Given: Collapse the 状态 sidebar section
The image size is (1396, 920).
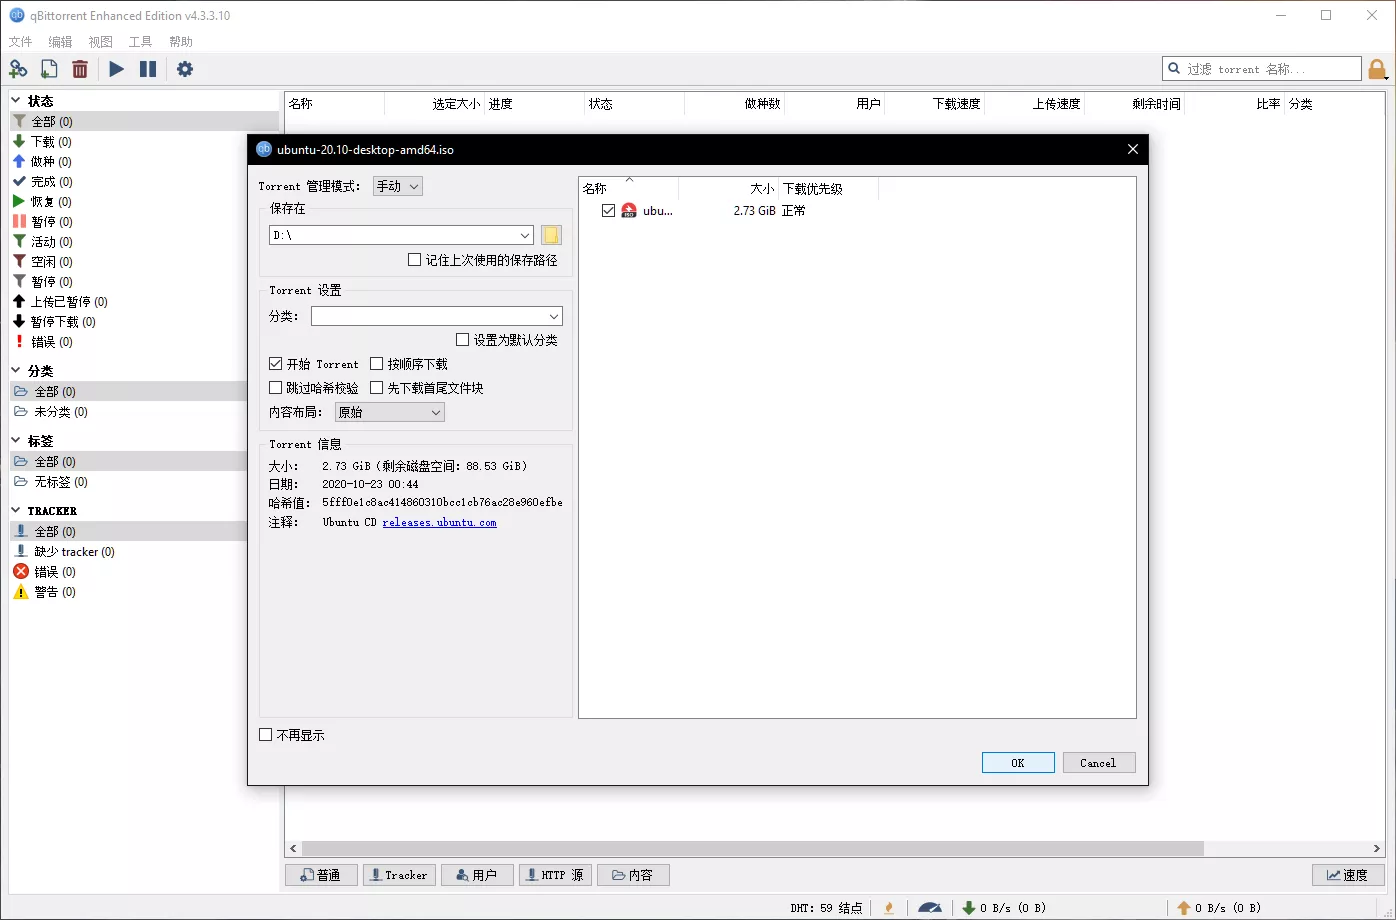Looking at the screenshot, I should point(15,101).
